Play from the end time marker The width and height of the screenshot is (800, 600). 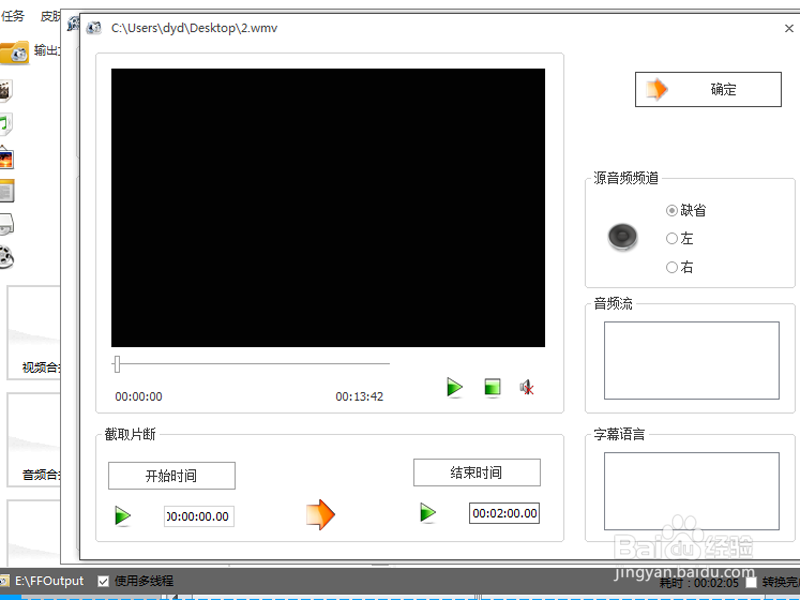[x=428, y=513]
